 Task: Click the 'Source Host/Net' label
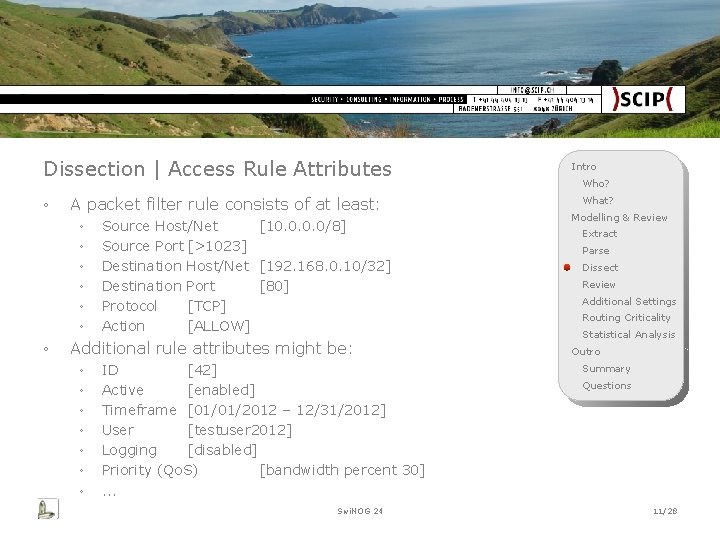160,226
